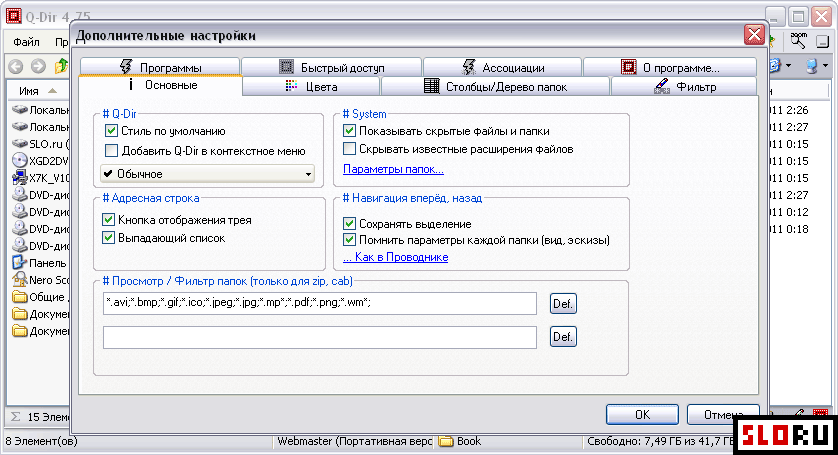Image resolution: width=838 pixels, height=455 pixels.
Task: Click the sigma icon in Q-Dir status bar
Action: point(15,417)
